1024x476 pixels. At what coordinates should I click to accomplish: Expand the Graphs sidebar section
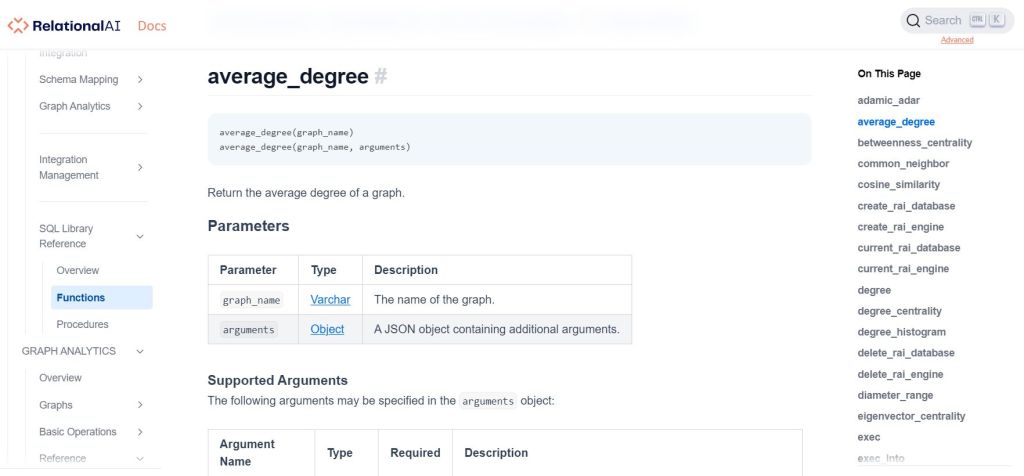[x=140, y=405]
